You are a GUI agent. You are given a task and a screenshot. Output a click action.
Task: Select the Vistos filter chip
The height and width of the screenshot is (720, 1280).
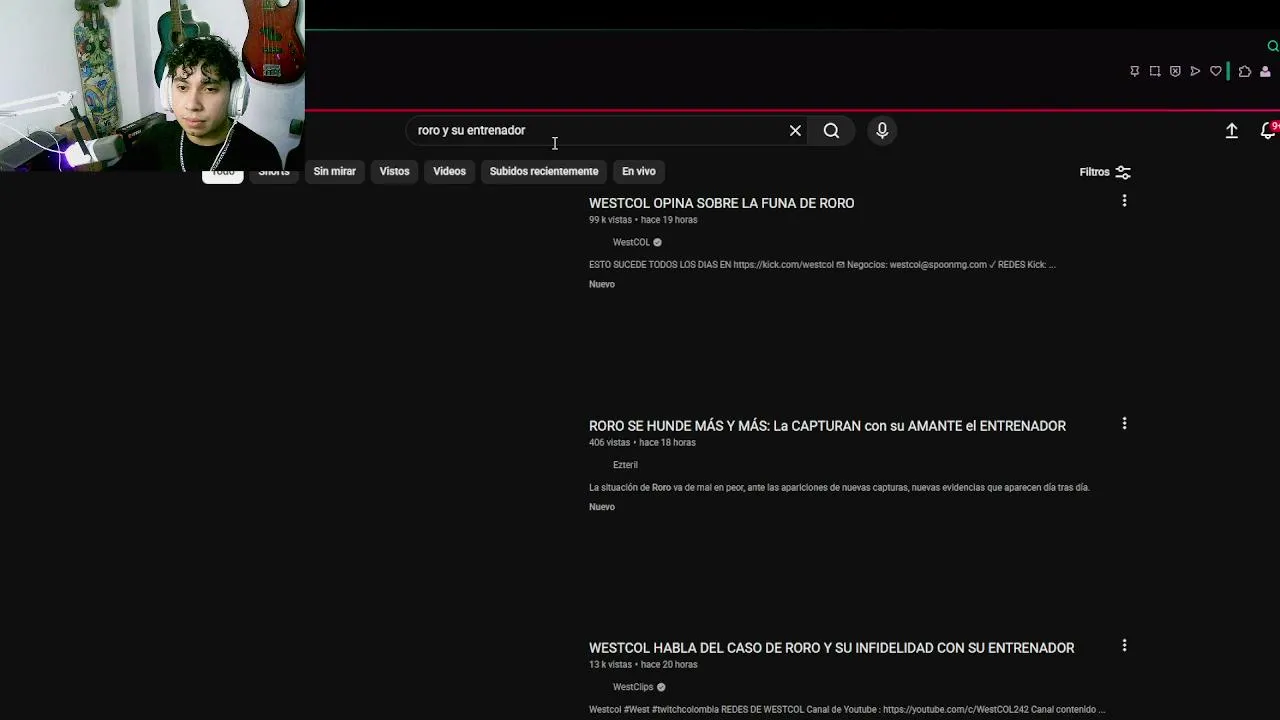coord(394,171)
